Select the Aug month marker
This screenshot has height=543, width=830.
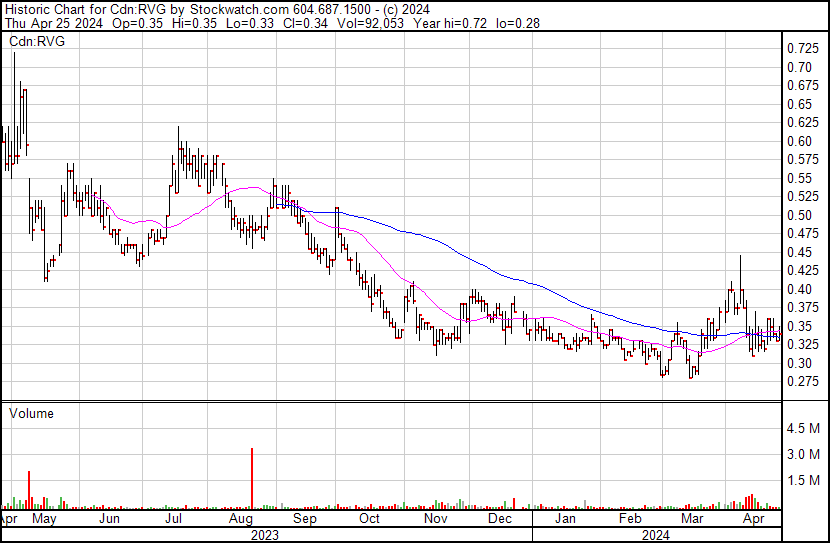click(x=240, y=519)
